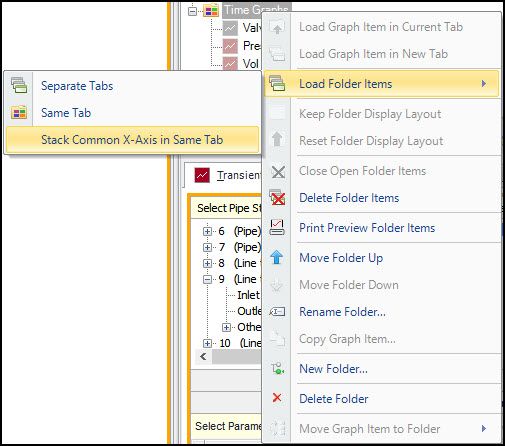The height and width of the screenshot is (446, 505).
Task: Collapse pipe station 9 (Line) node
Action: click(x=207, y=279)
